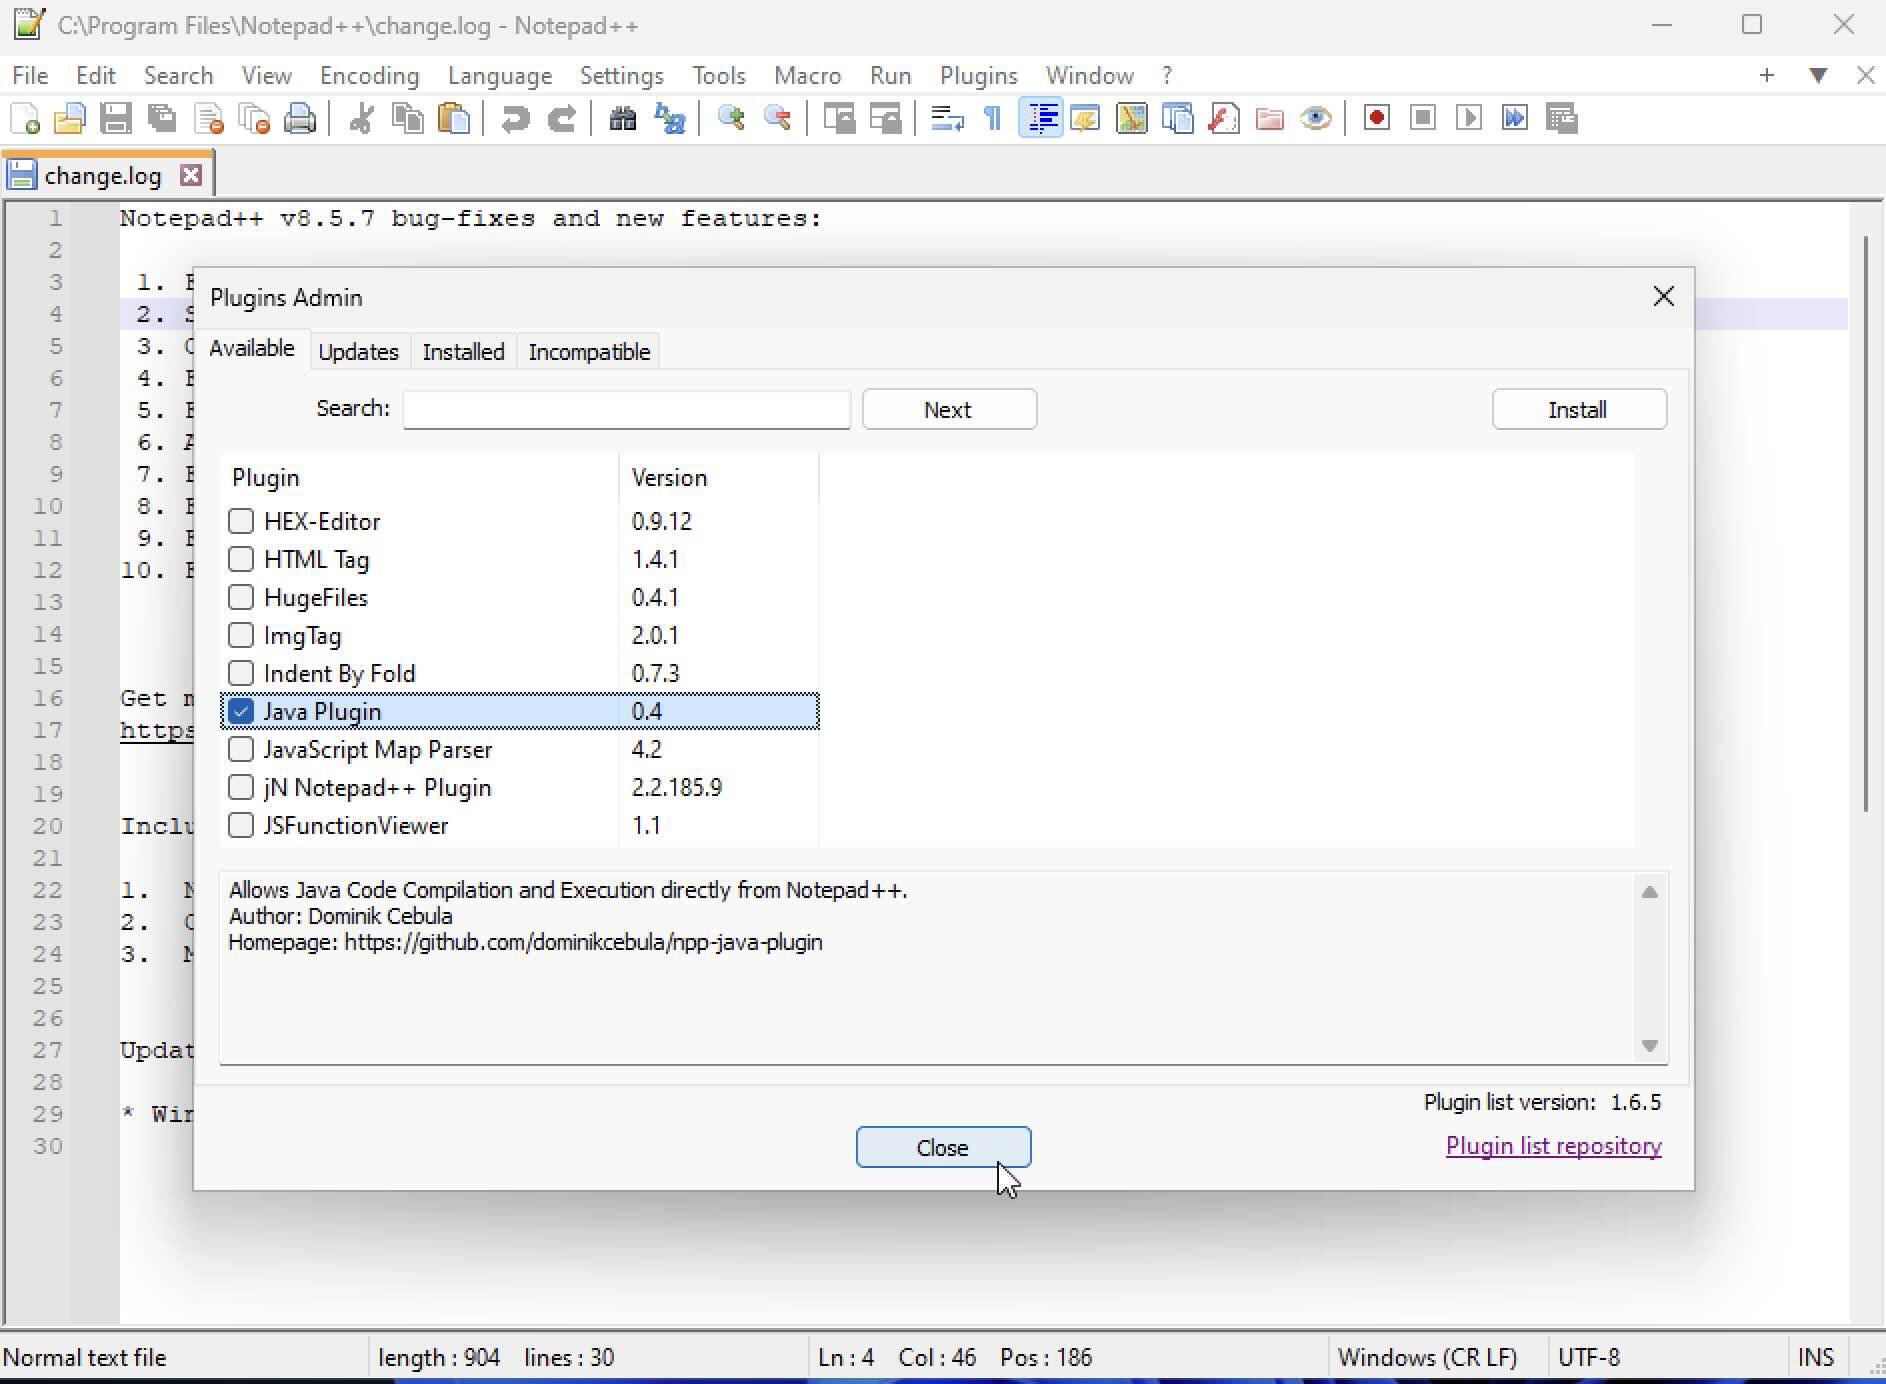Open the Plugin list repository link
This screenshot has width=1886, height=1384.
(1553, 1146)
